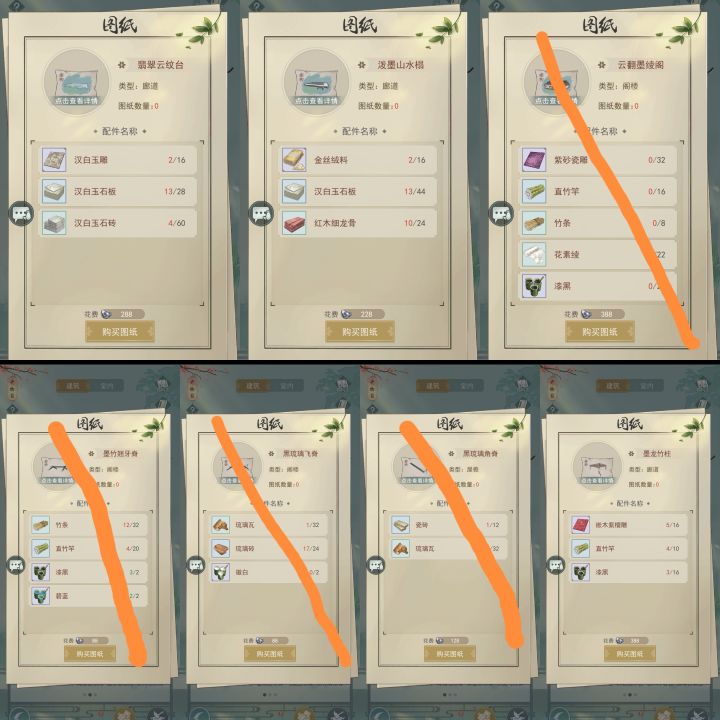This screenshot has width=720, height=720.
Task: Select the 琉璃砖 17/24 material row
Action: (x=269, y=548)
